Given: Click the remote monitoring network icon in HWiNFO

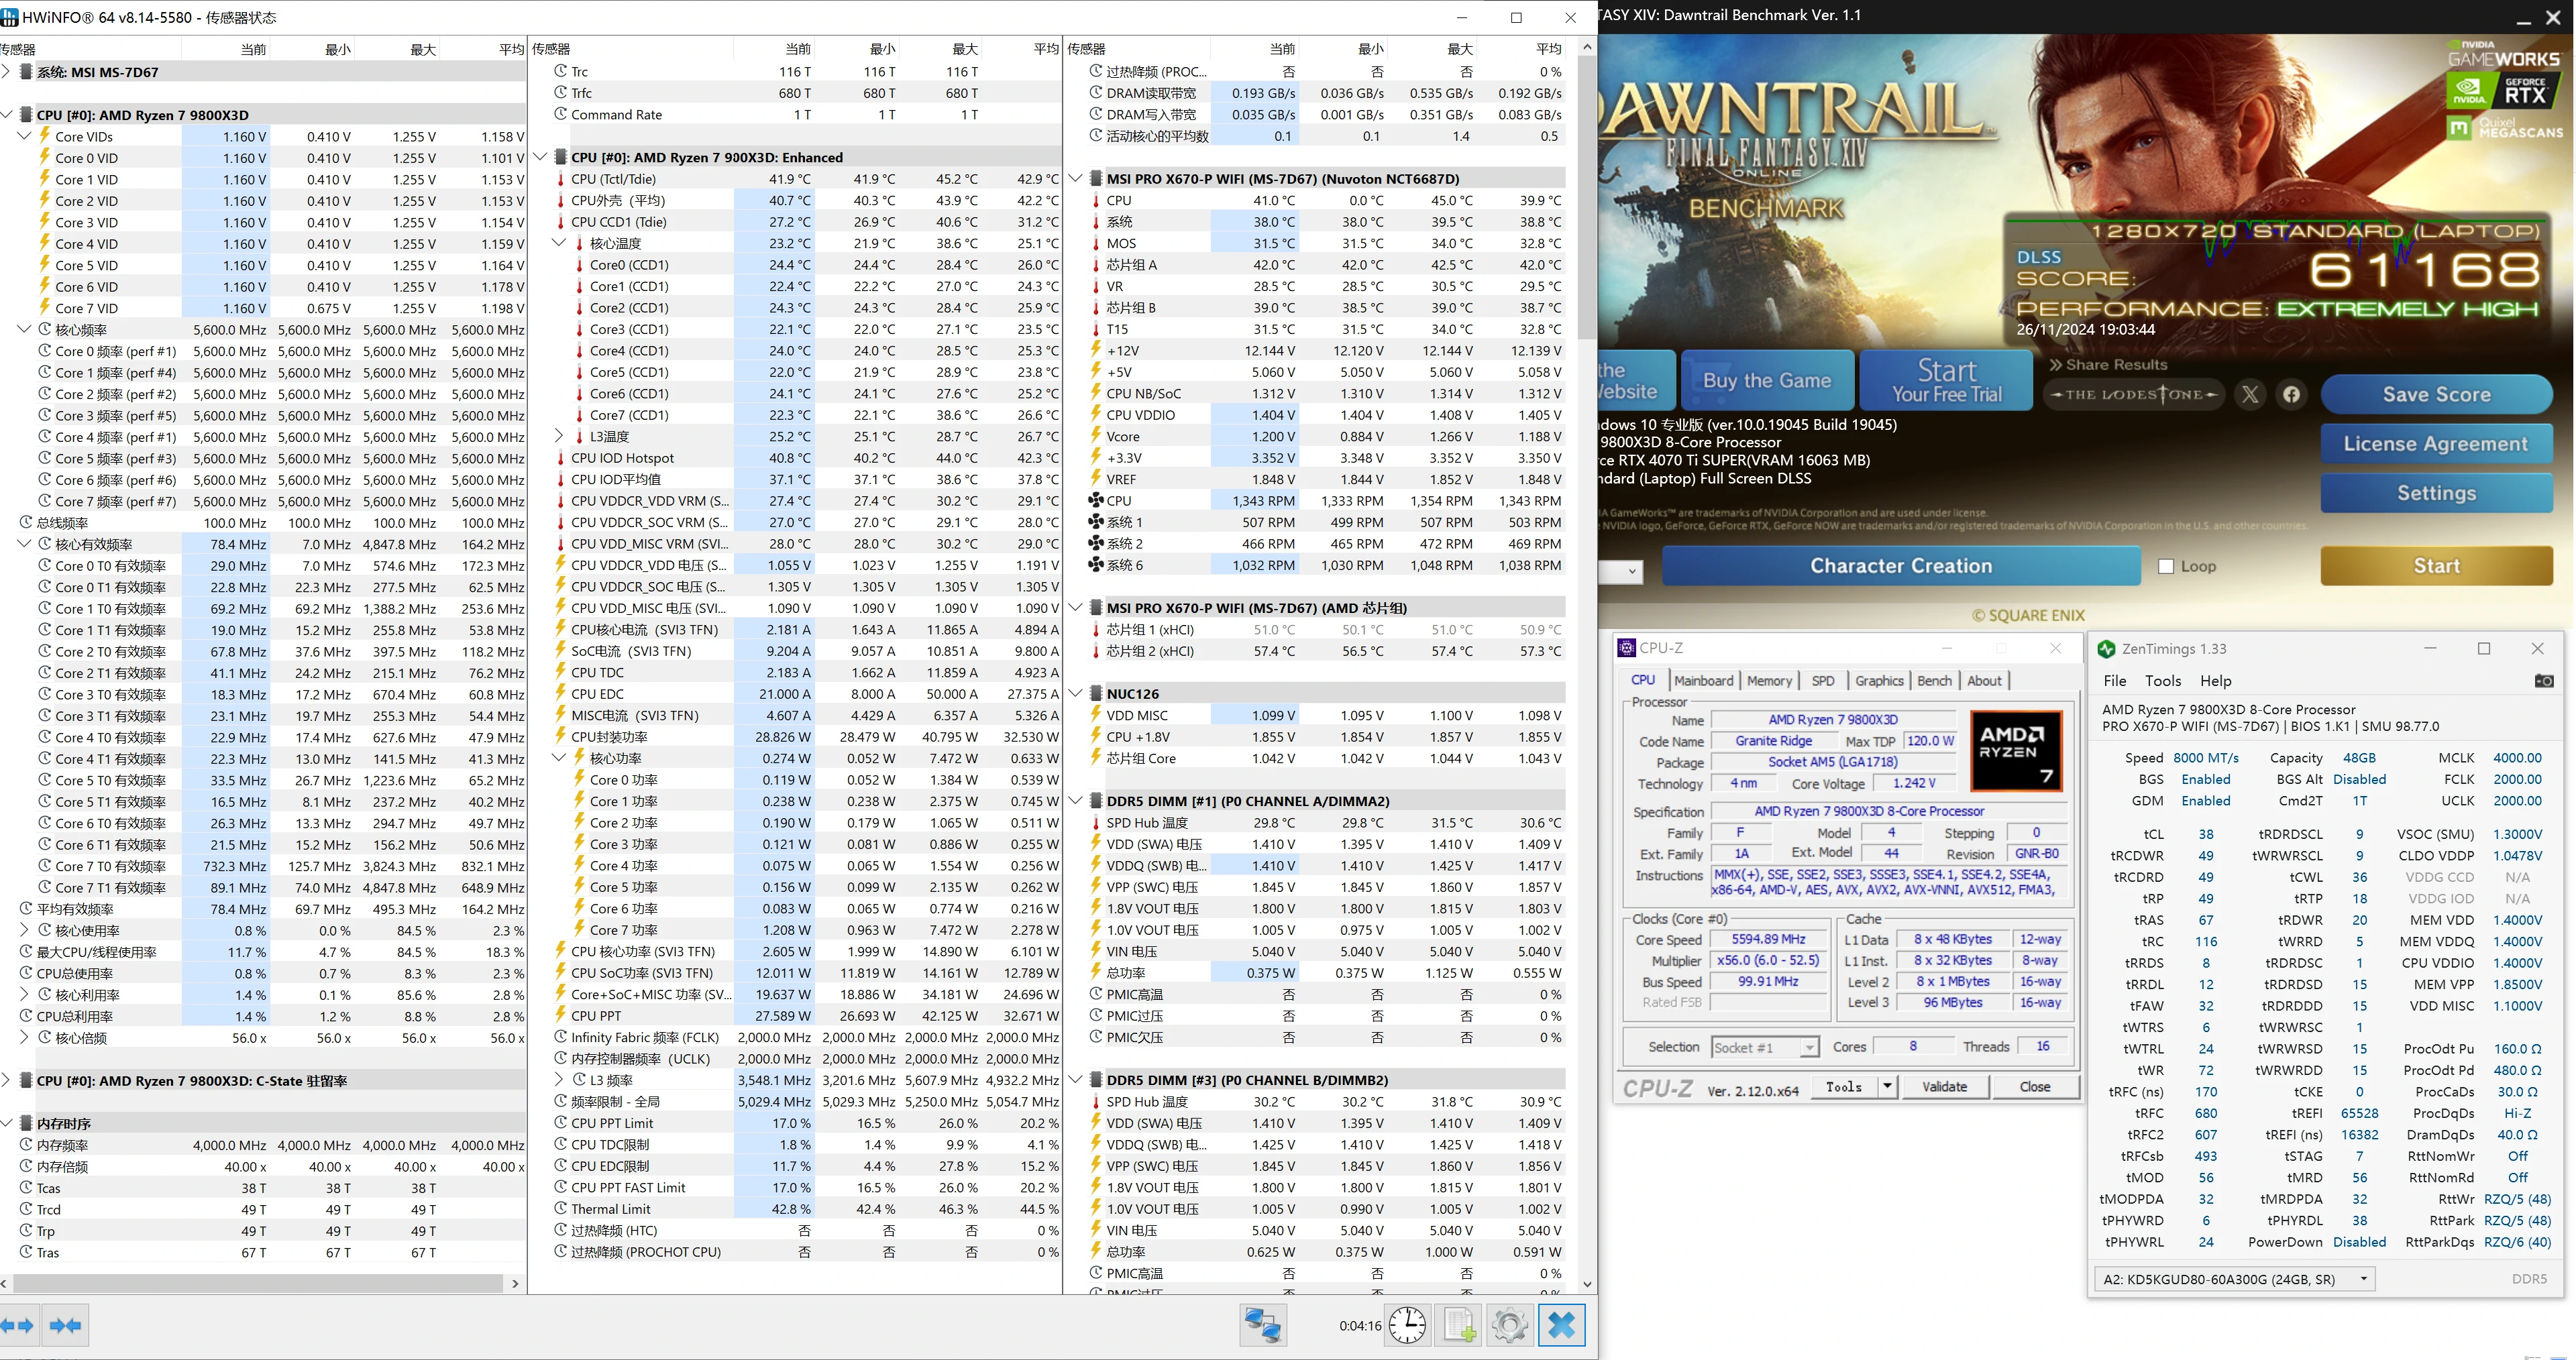Looking at the screenshot, I should coord(1263,1326).
